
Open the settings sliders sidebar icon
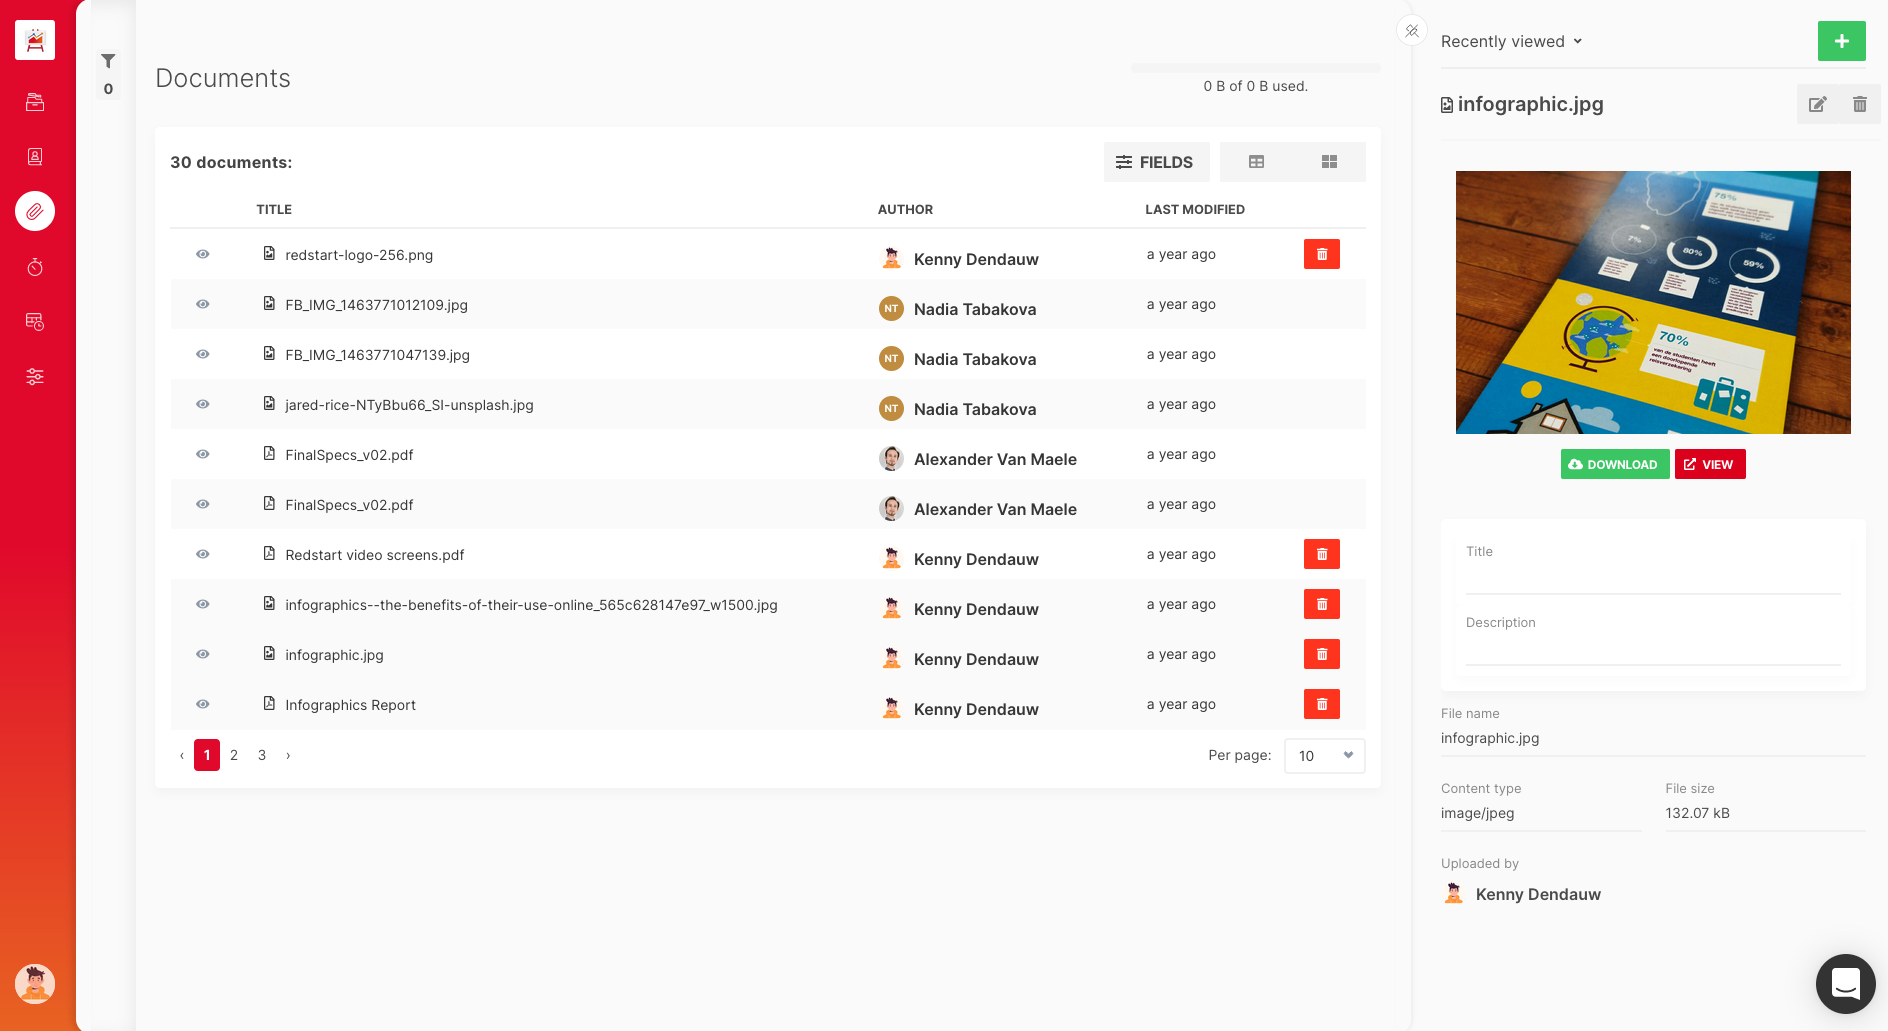(x=35, y=377)
